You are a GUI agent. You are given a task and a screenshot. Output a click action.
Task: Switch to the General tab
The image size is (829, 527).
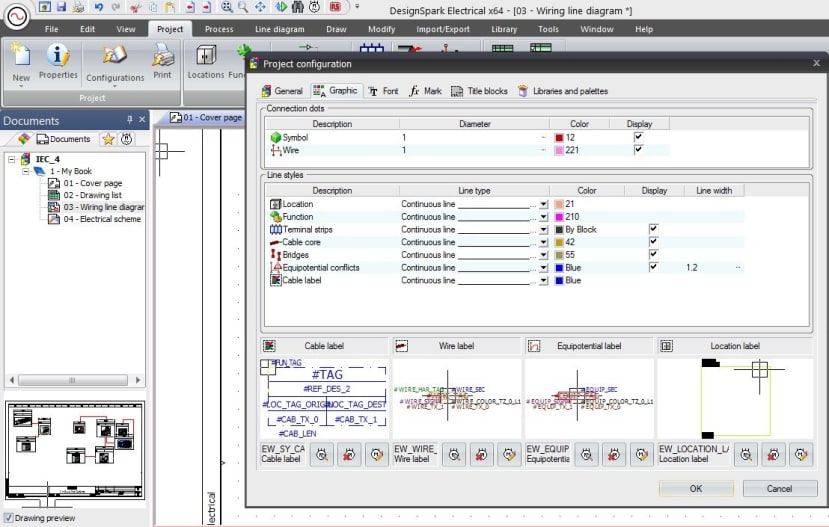pyautogui.click(x=282, y=91)
